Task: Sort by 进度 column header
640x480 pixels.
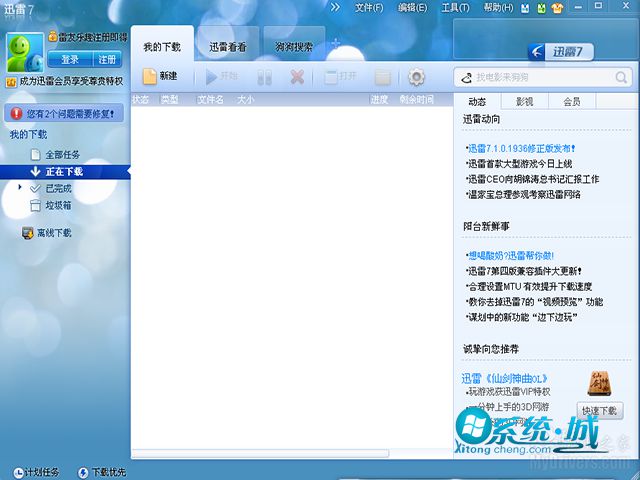Action: click(379, 100)
